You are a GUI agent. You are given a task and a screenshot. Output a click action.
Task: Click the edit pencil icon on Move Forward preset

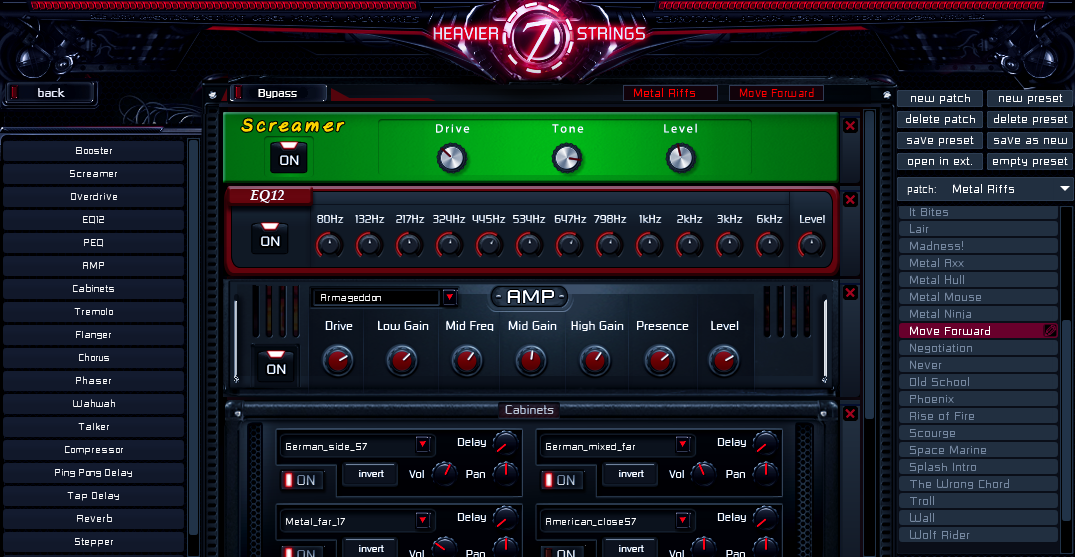tap(1050, 331)
